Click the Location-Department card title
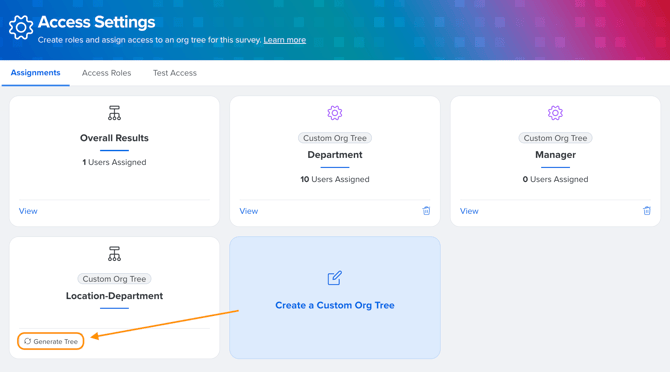Screen dimensions: 670x372 click(114, 296)
